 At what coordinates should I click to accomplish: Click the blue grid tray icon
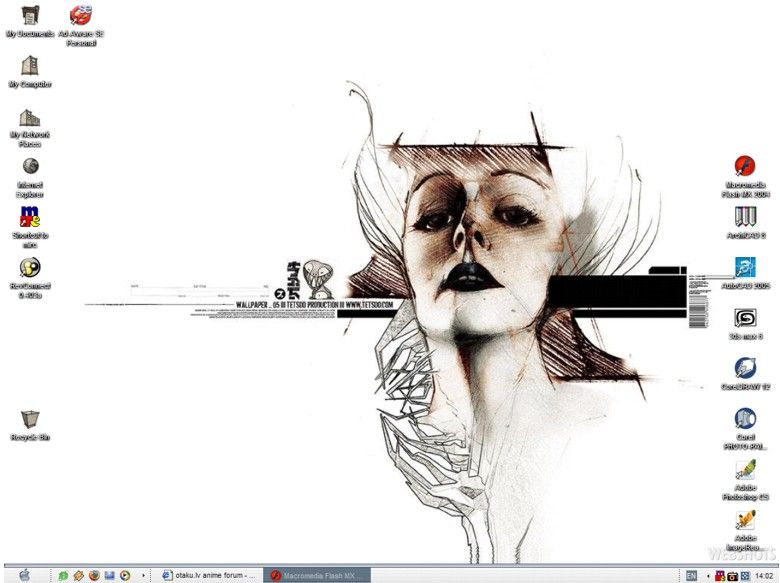click(x=745, y=576)
